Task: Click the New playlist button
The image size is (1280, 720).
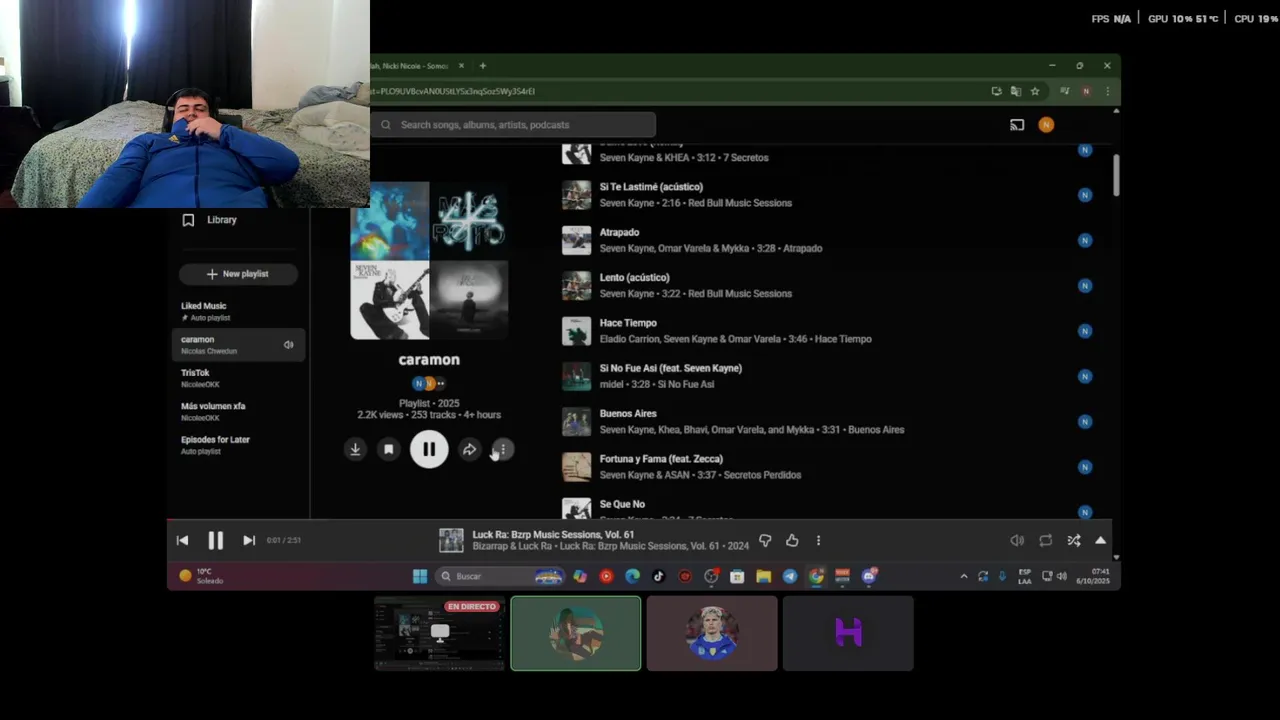Action: point(238,274)
